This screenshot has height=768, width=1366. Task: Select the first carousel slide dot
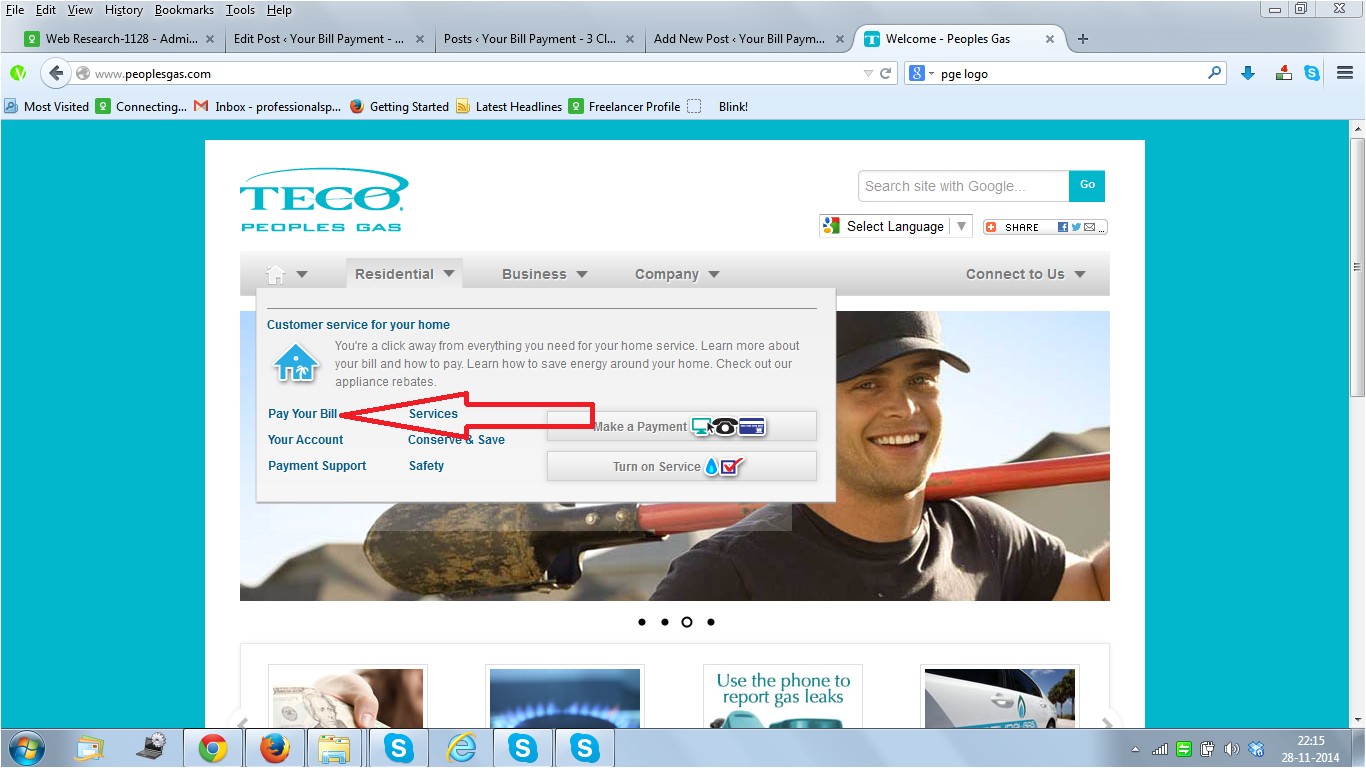[641, 622]
